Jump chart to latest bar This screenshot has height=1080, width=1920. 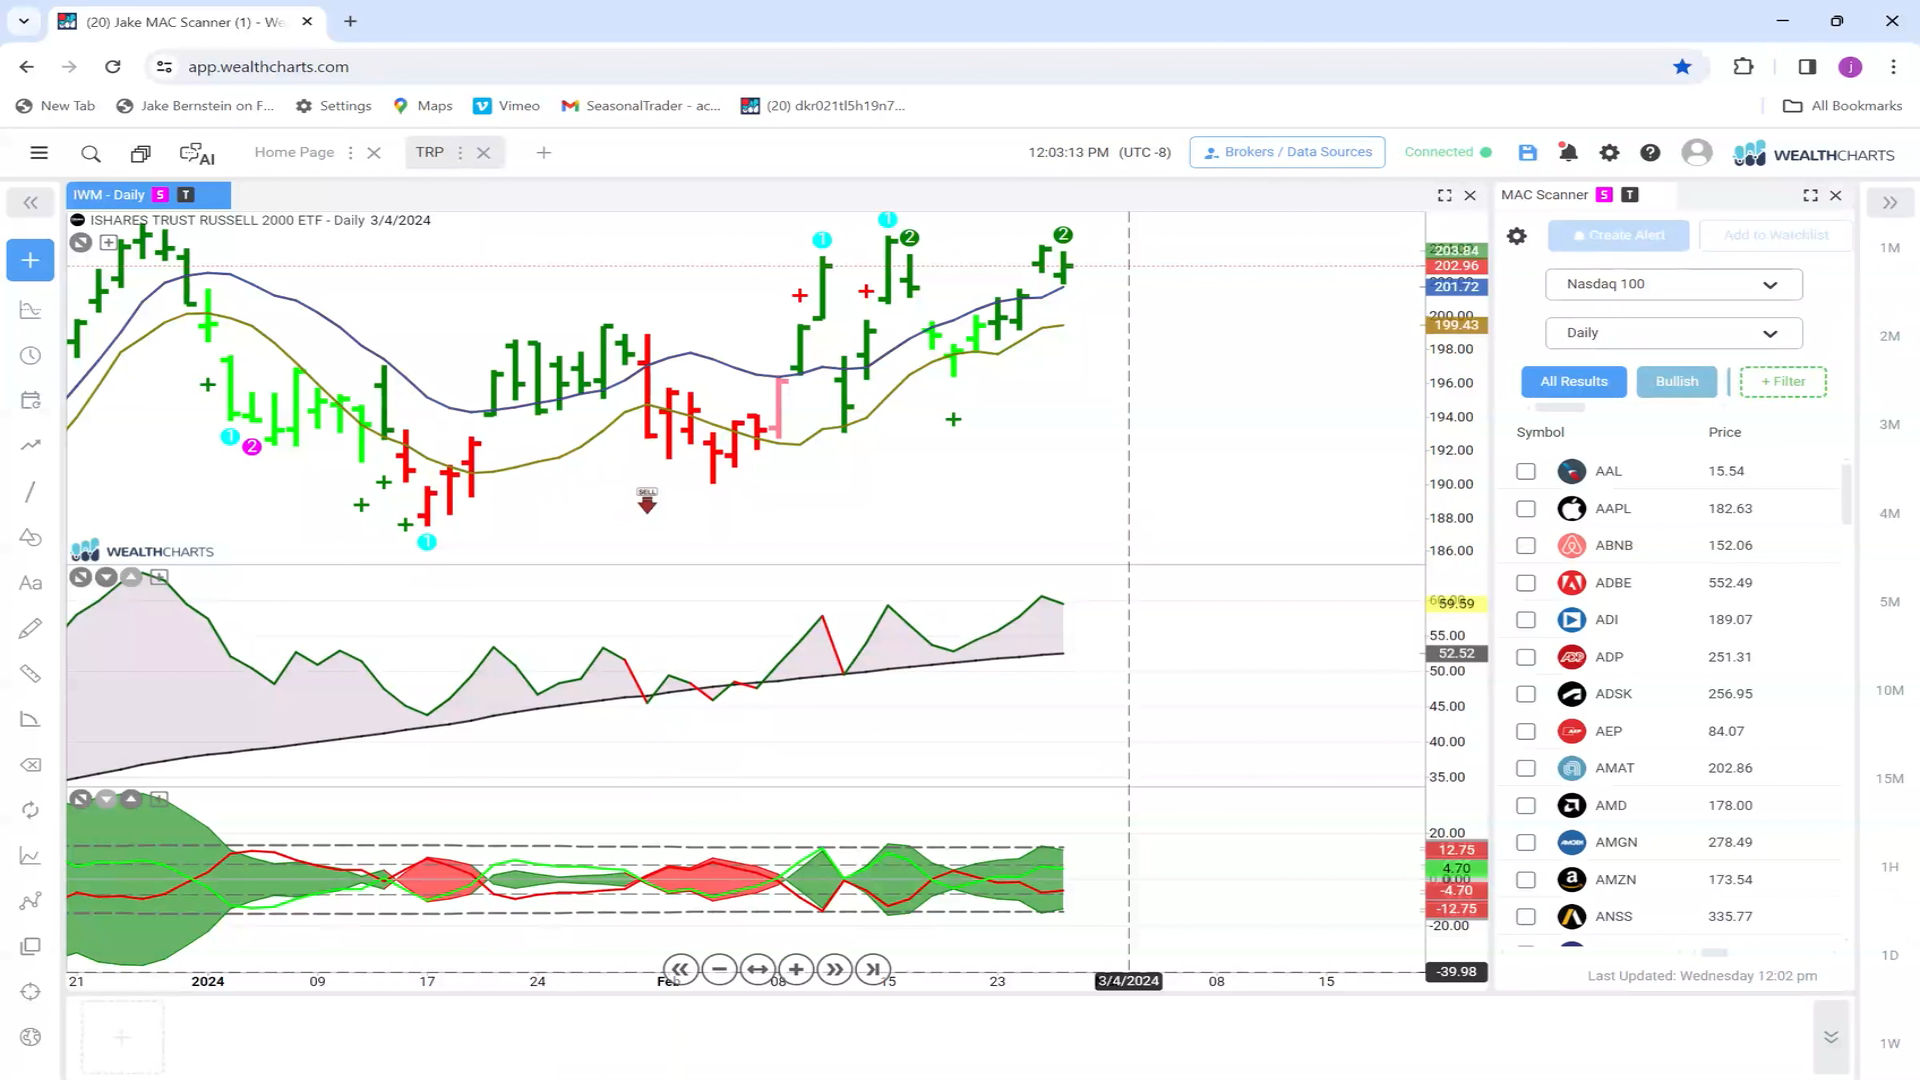click(873, 969)
